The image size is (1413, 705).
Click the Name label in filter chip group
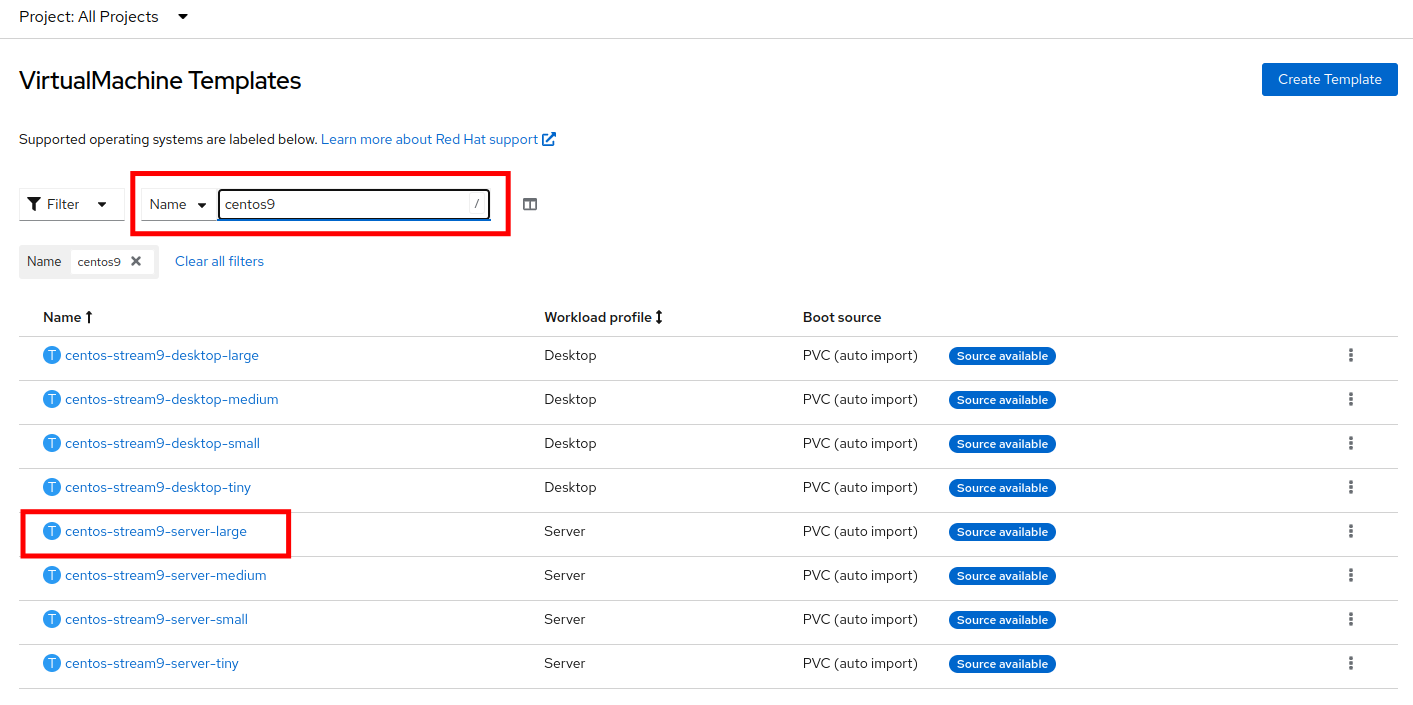[x=44, y=261]
